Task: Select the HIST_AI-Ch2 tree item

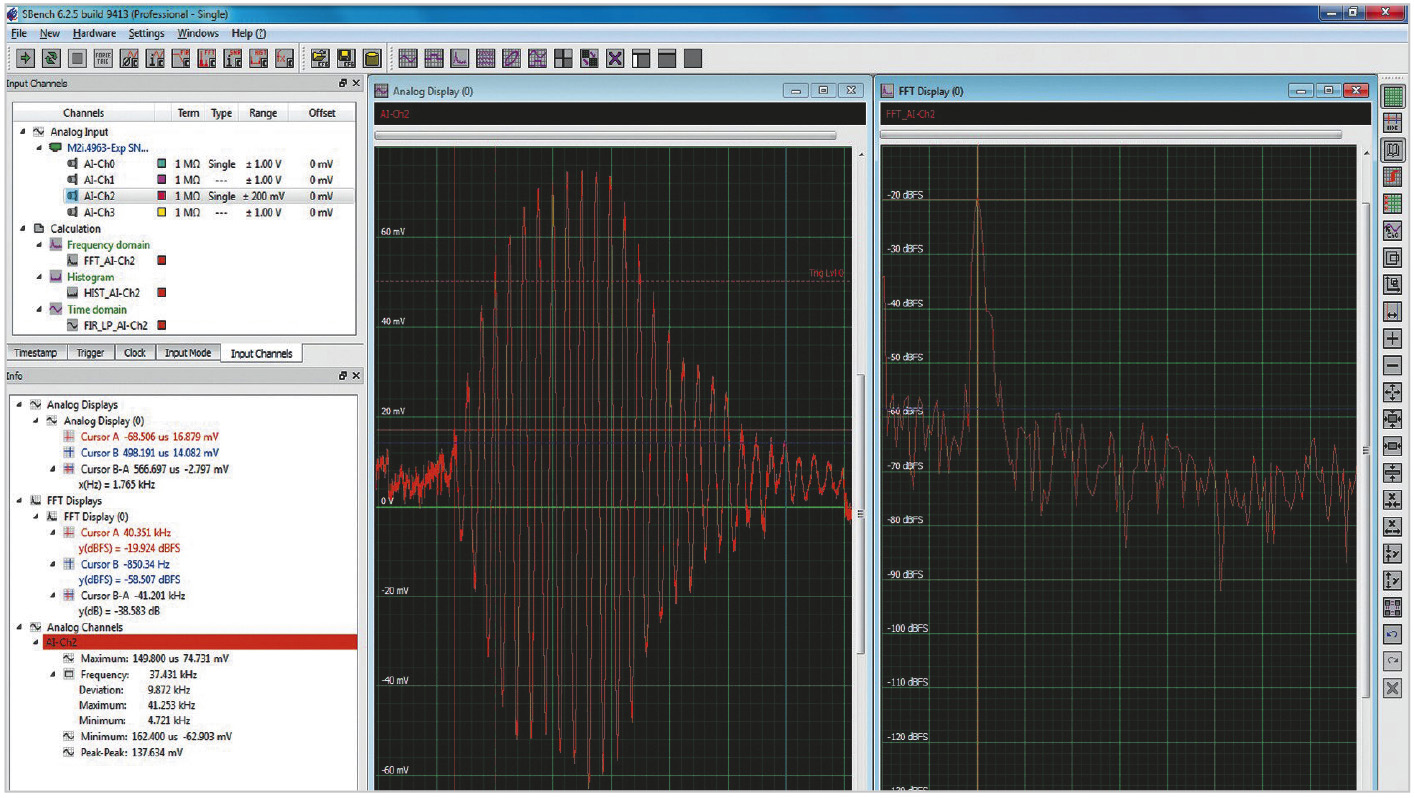Action: coord(111,293)
